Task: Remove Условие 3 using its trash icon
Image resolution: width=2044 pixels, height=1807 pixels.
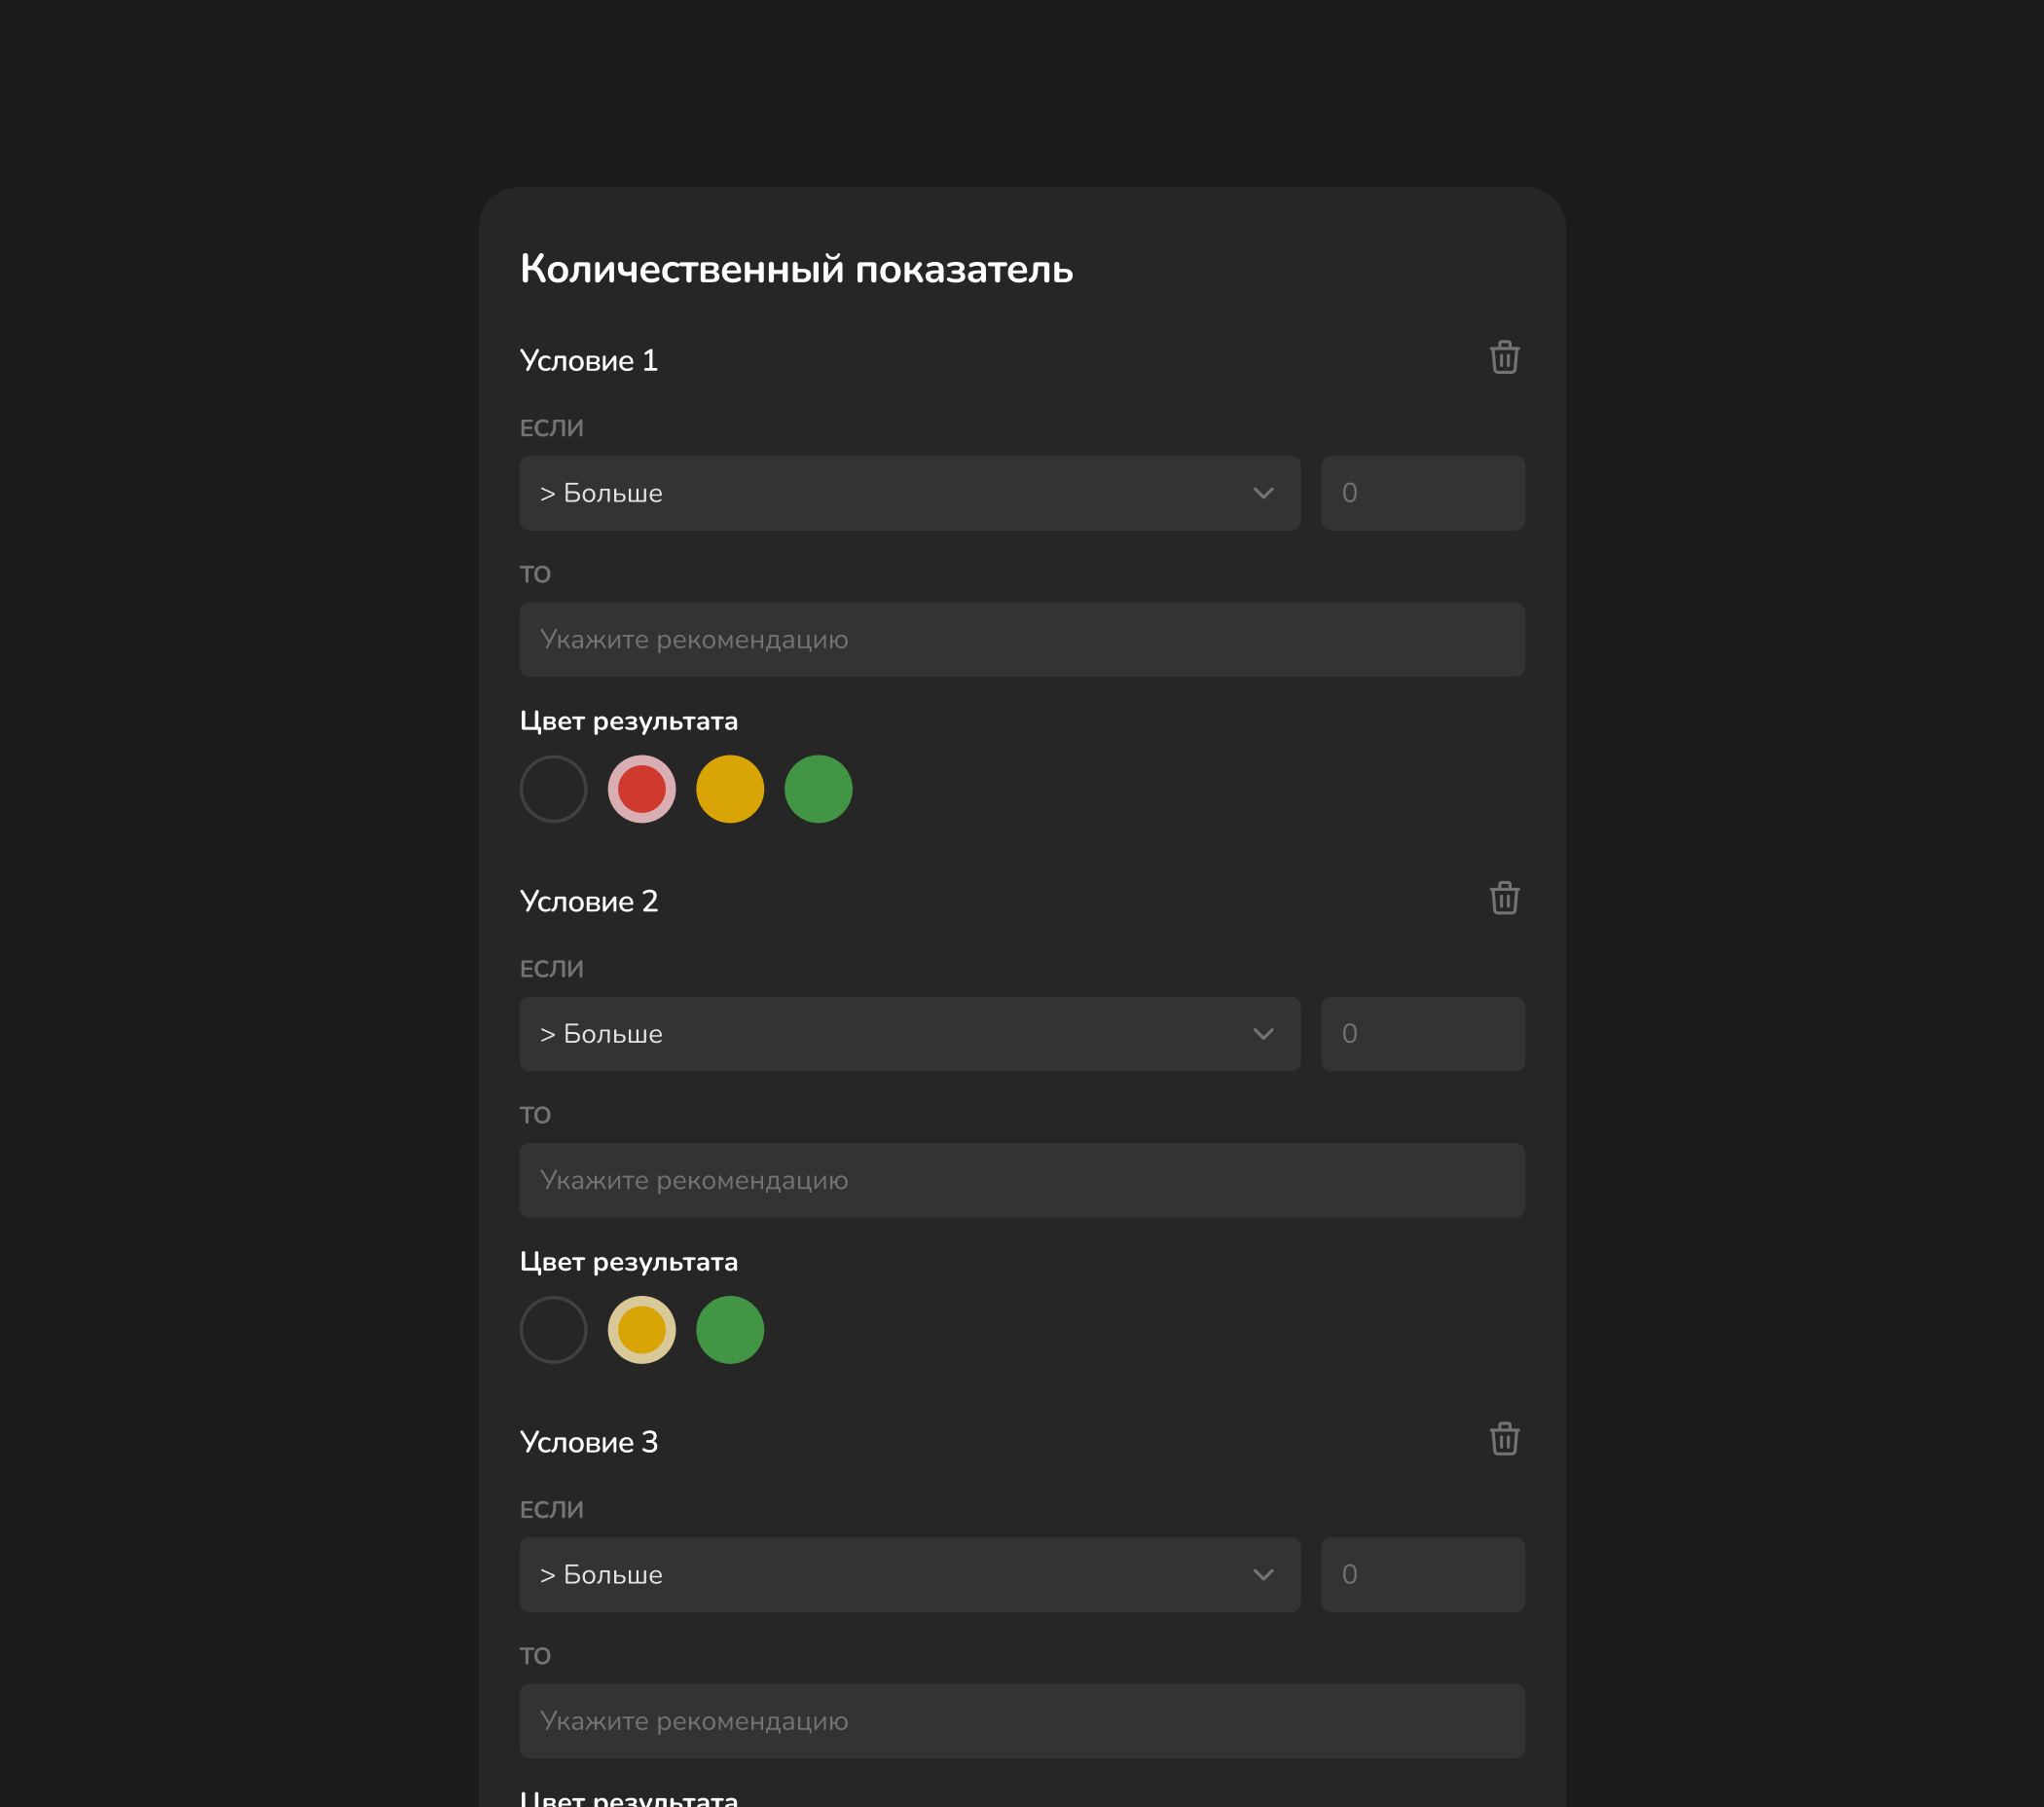Action: pos(1504,1440)
